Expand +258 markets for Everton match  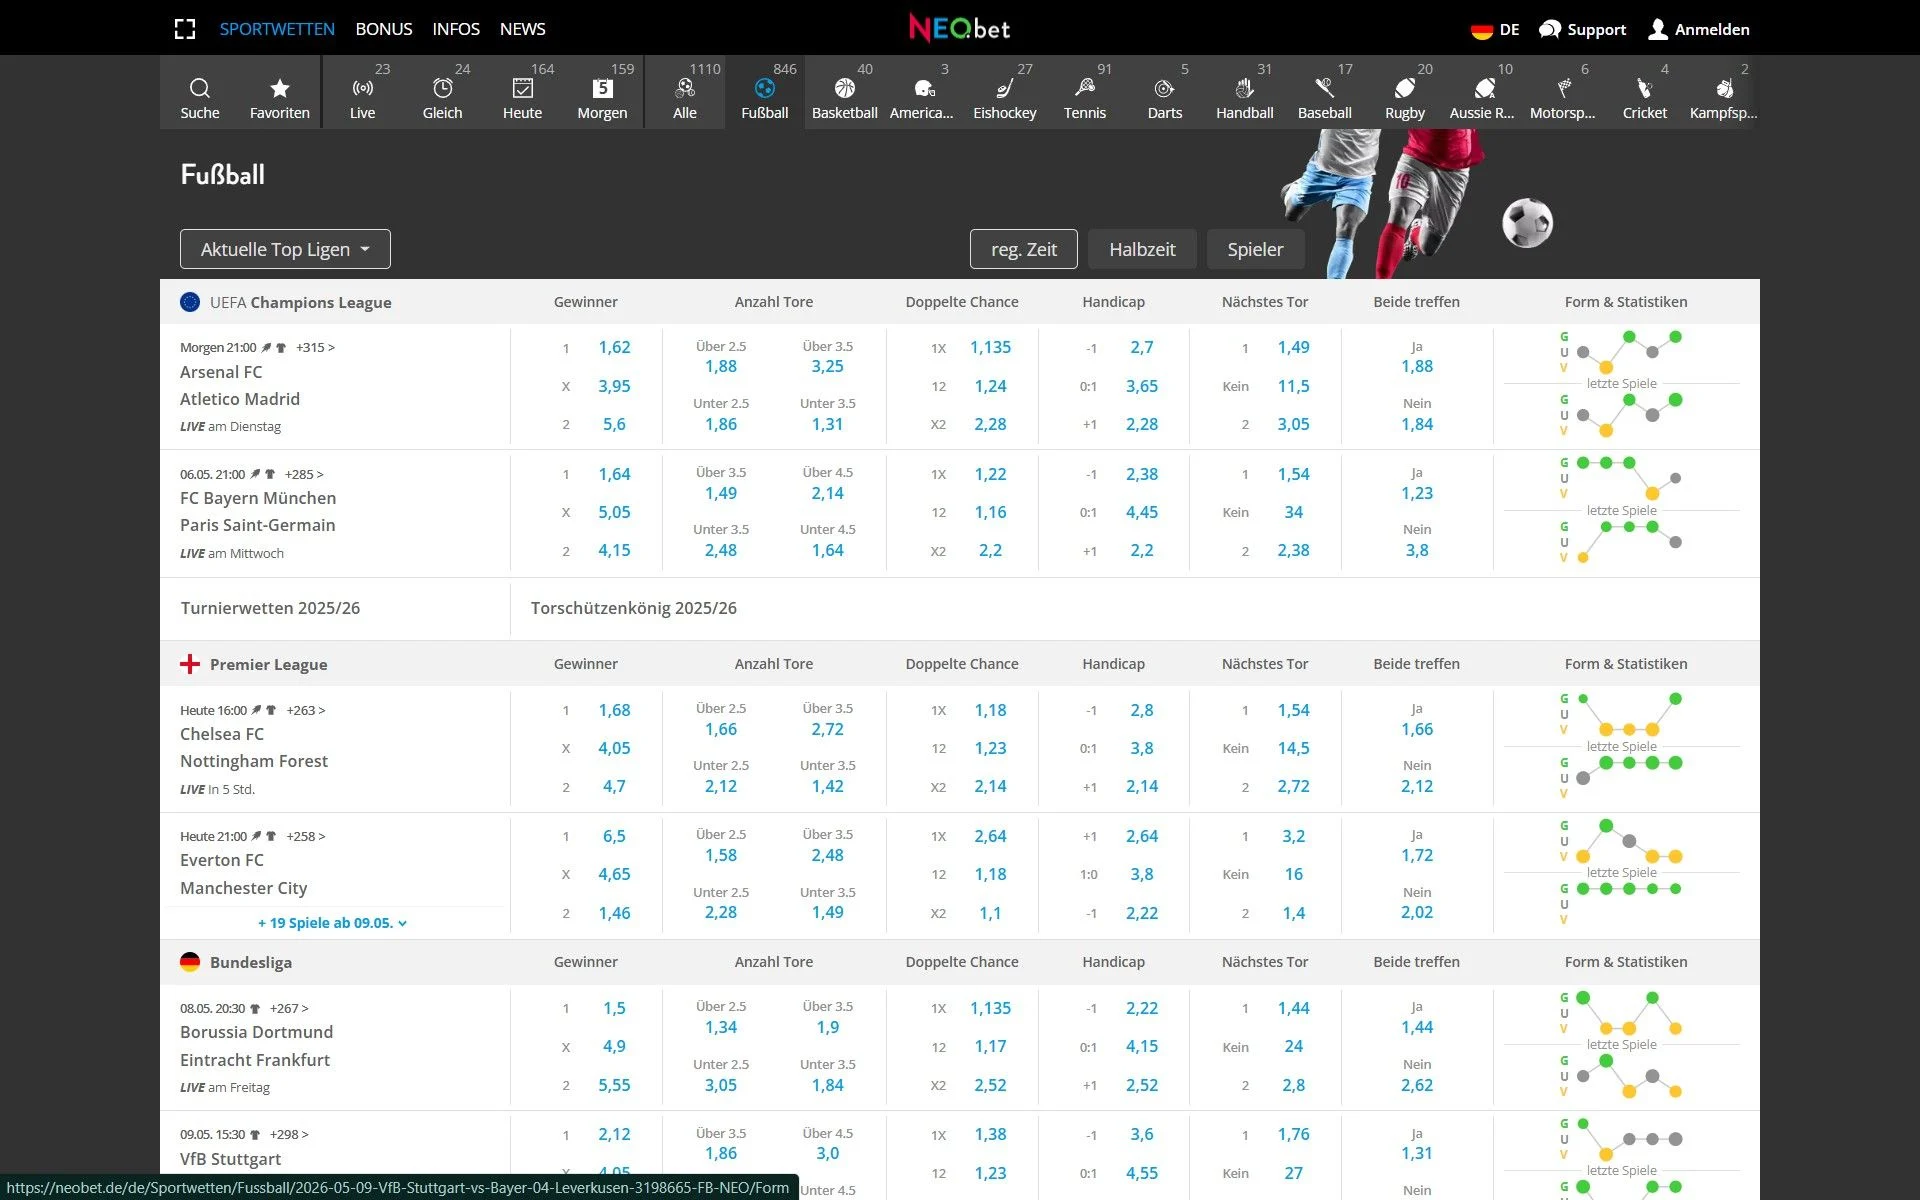coord(306,836)
